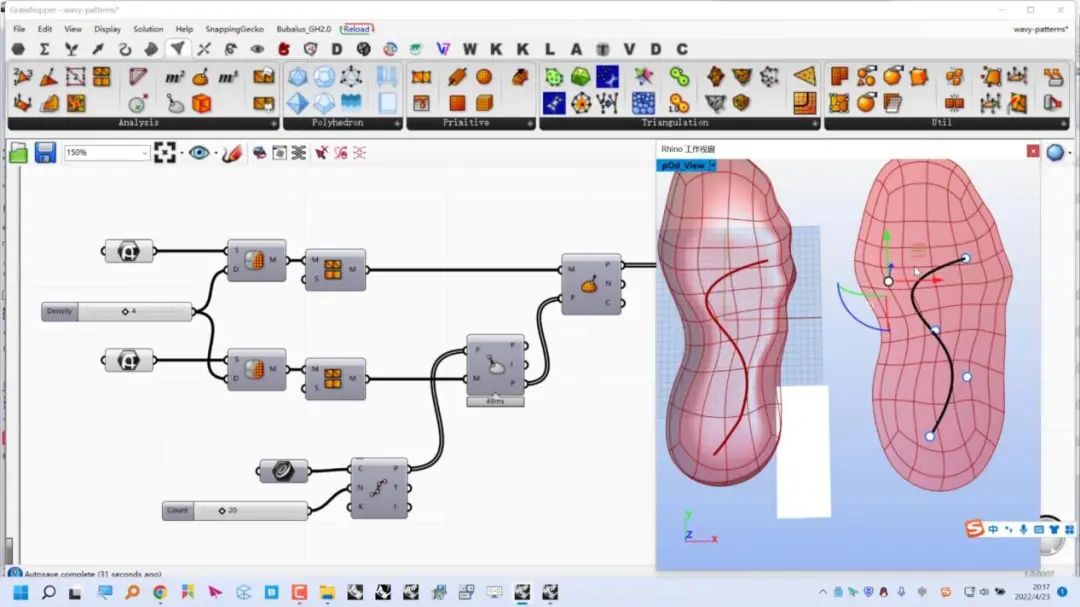Open the Solution menu

point(148,29)
